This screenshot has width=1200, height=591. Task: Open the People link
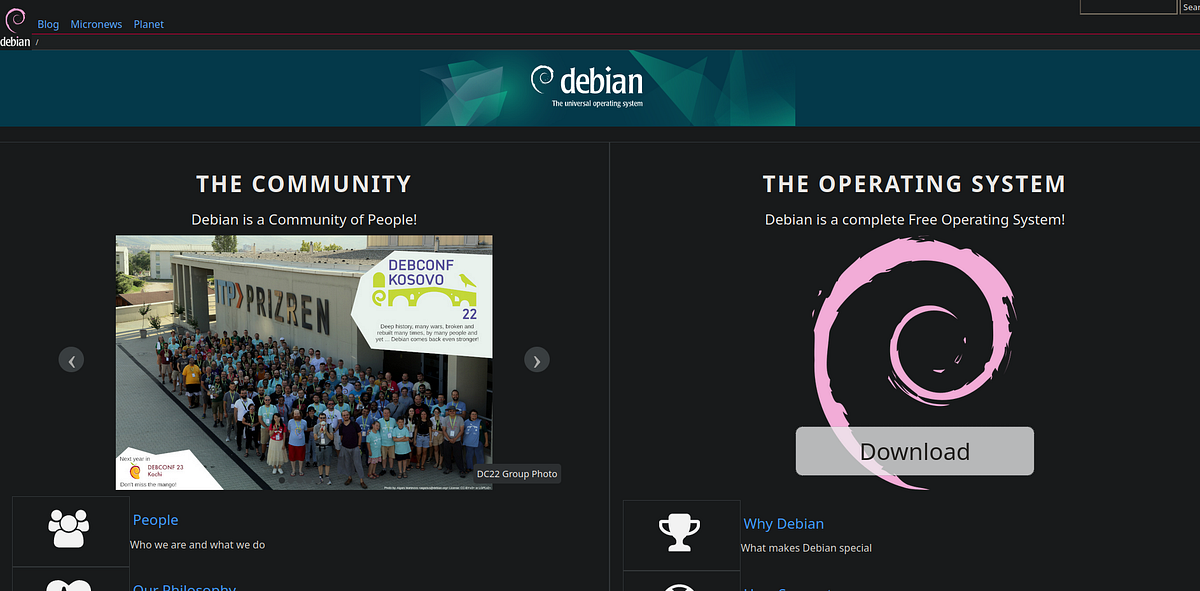click(x=155, y=520)
